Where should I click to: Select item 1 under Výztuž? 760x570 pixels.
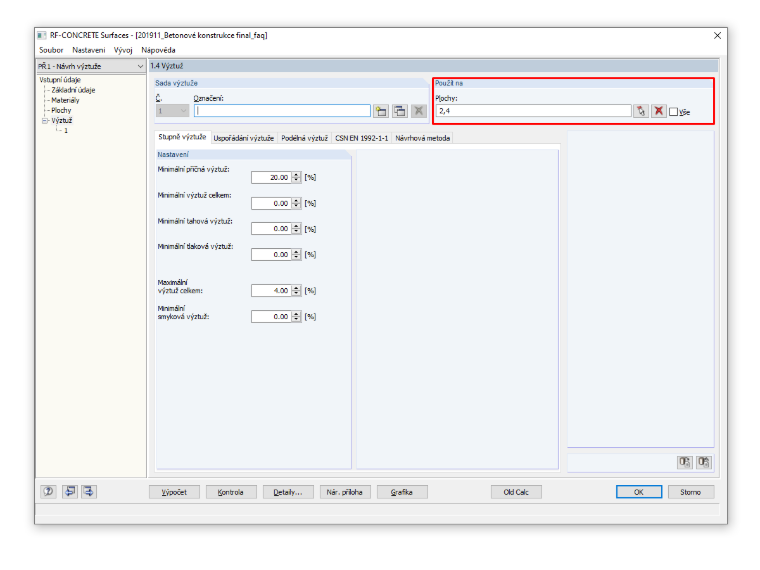click(66, 131)
